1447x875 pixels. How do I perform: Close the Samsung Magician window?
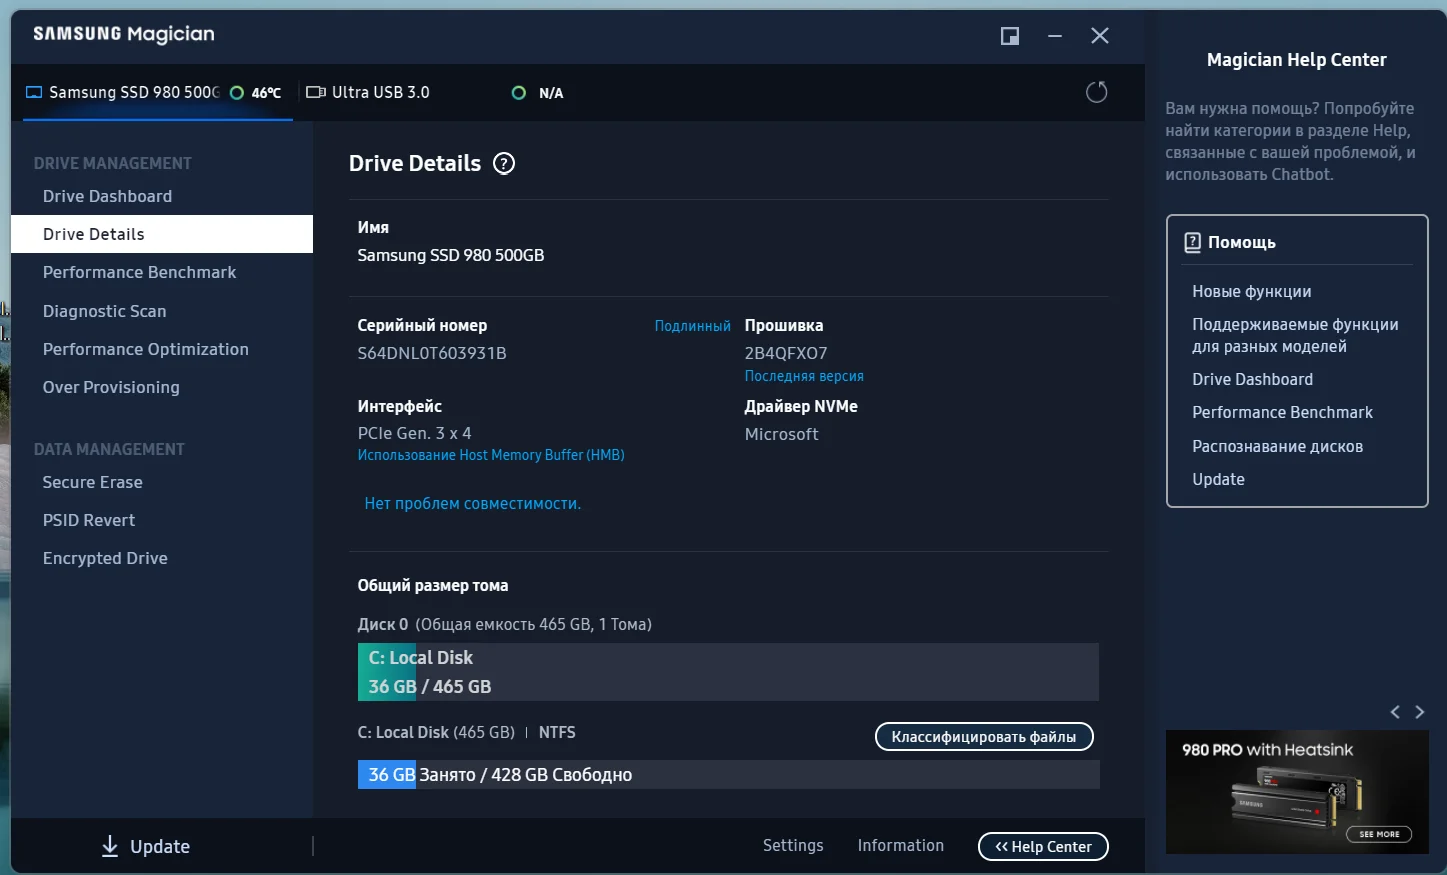[x=1100, y=36]
